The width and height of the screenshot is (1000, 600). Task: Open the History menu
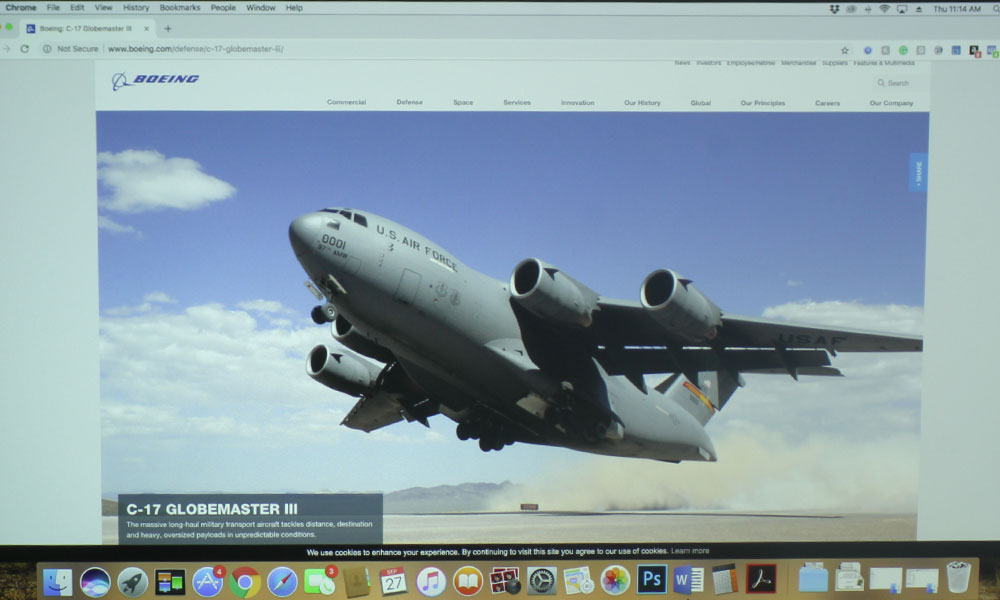tap(136, 8)
